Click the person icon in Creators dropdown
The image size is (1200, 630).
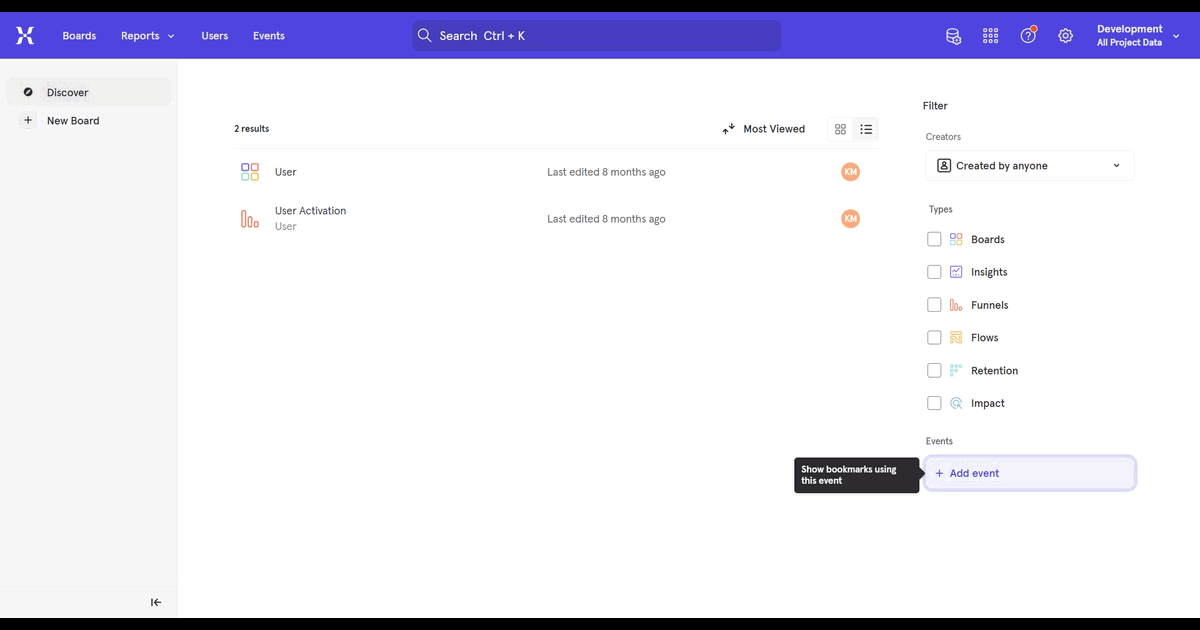[x=944, y=166]
